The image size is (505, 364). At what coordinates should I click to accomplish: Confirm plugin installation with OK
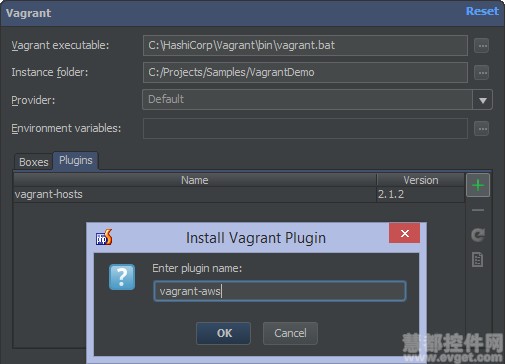223,333
